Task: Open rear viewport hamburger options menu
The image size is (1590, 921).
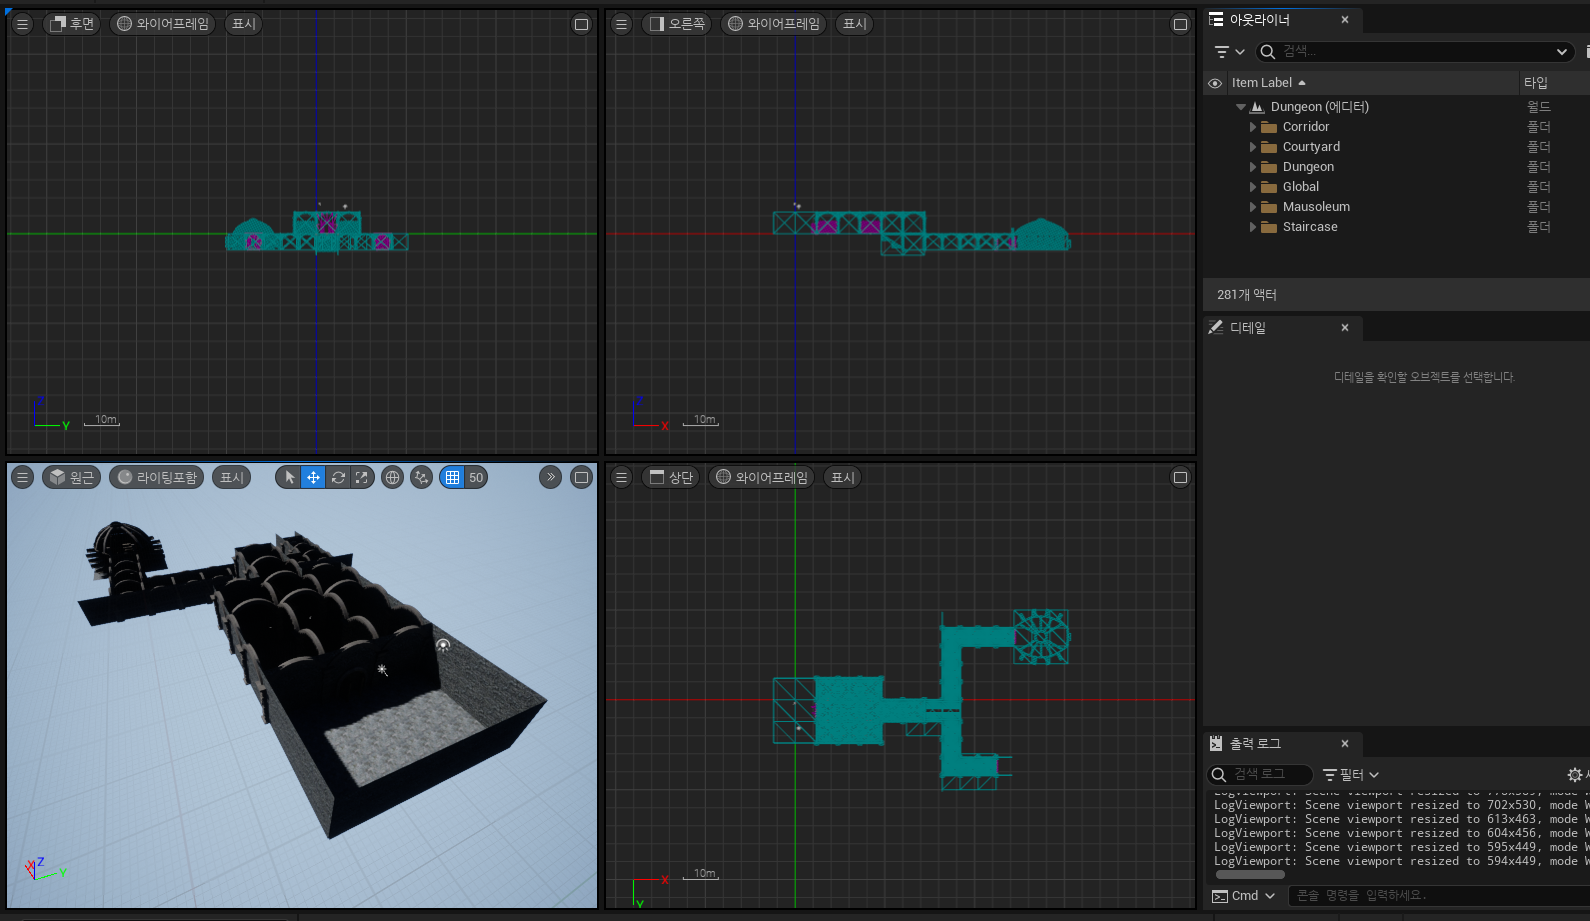Action: (22, 24)
